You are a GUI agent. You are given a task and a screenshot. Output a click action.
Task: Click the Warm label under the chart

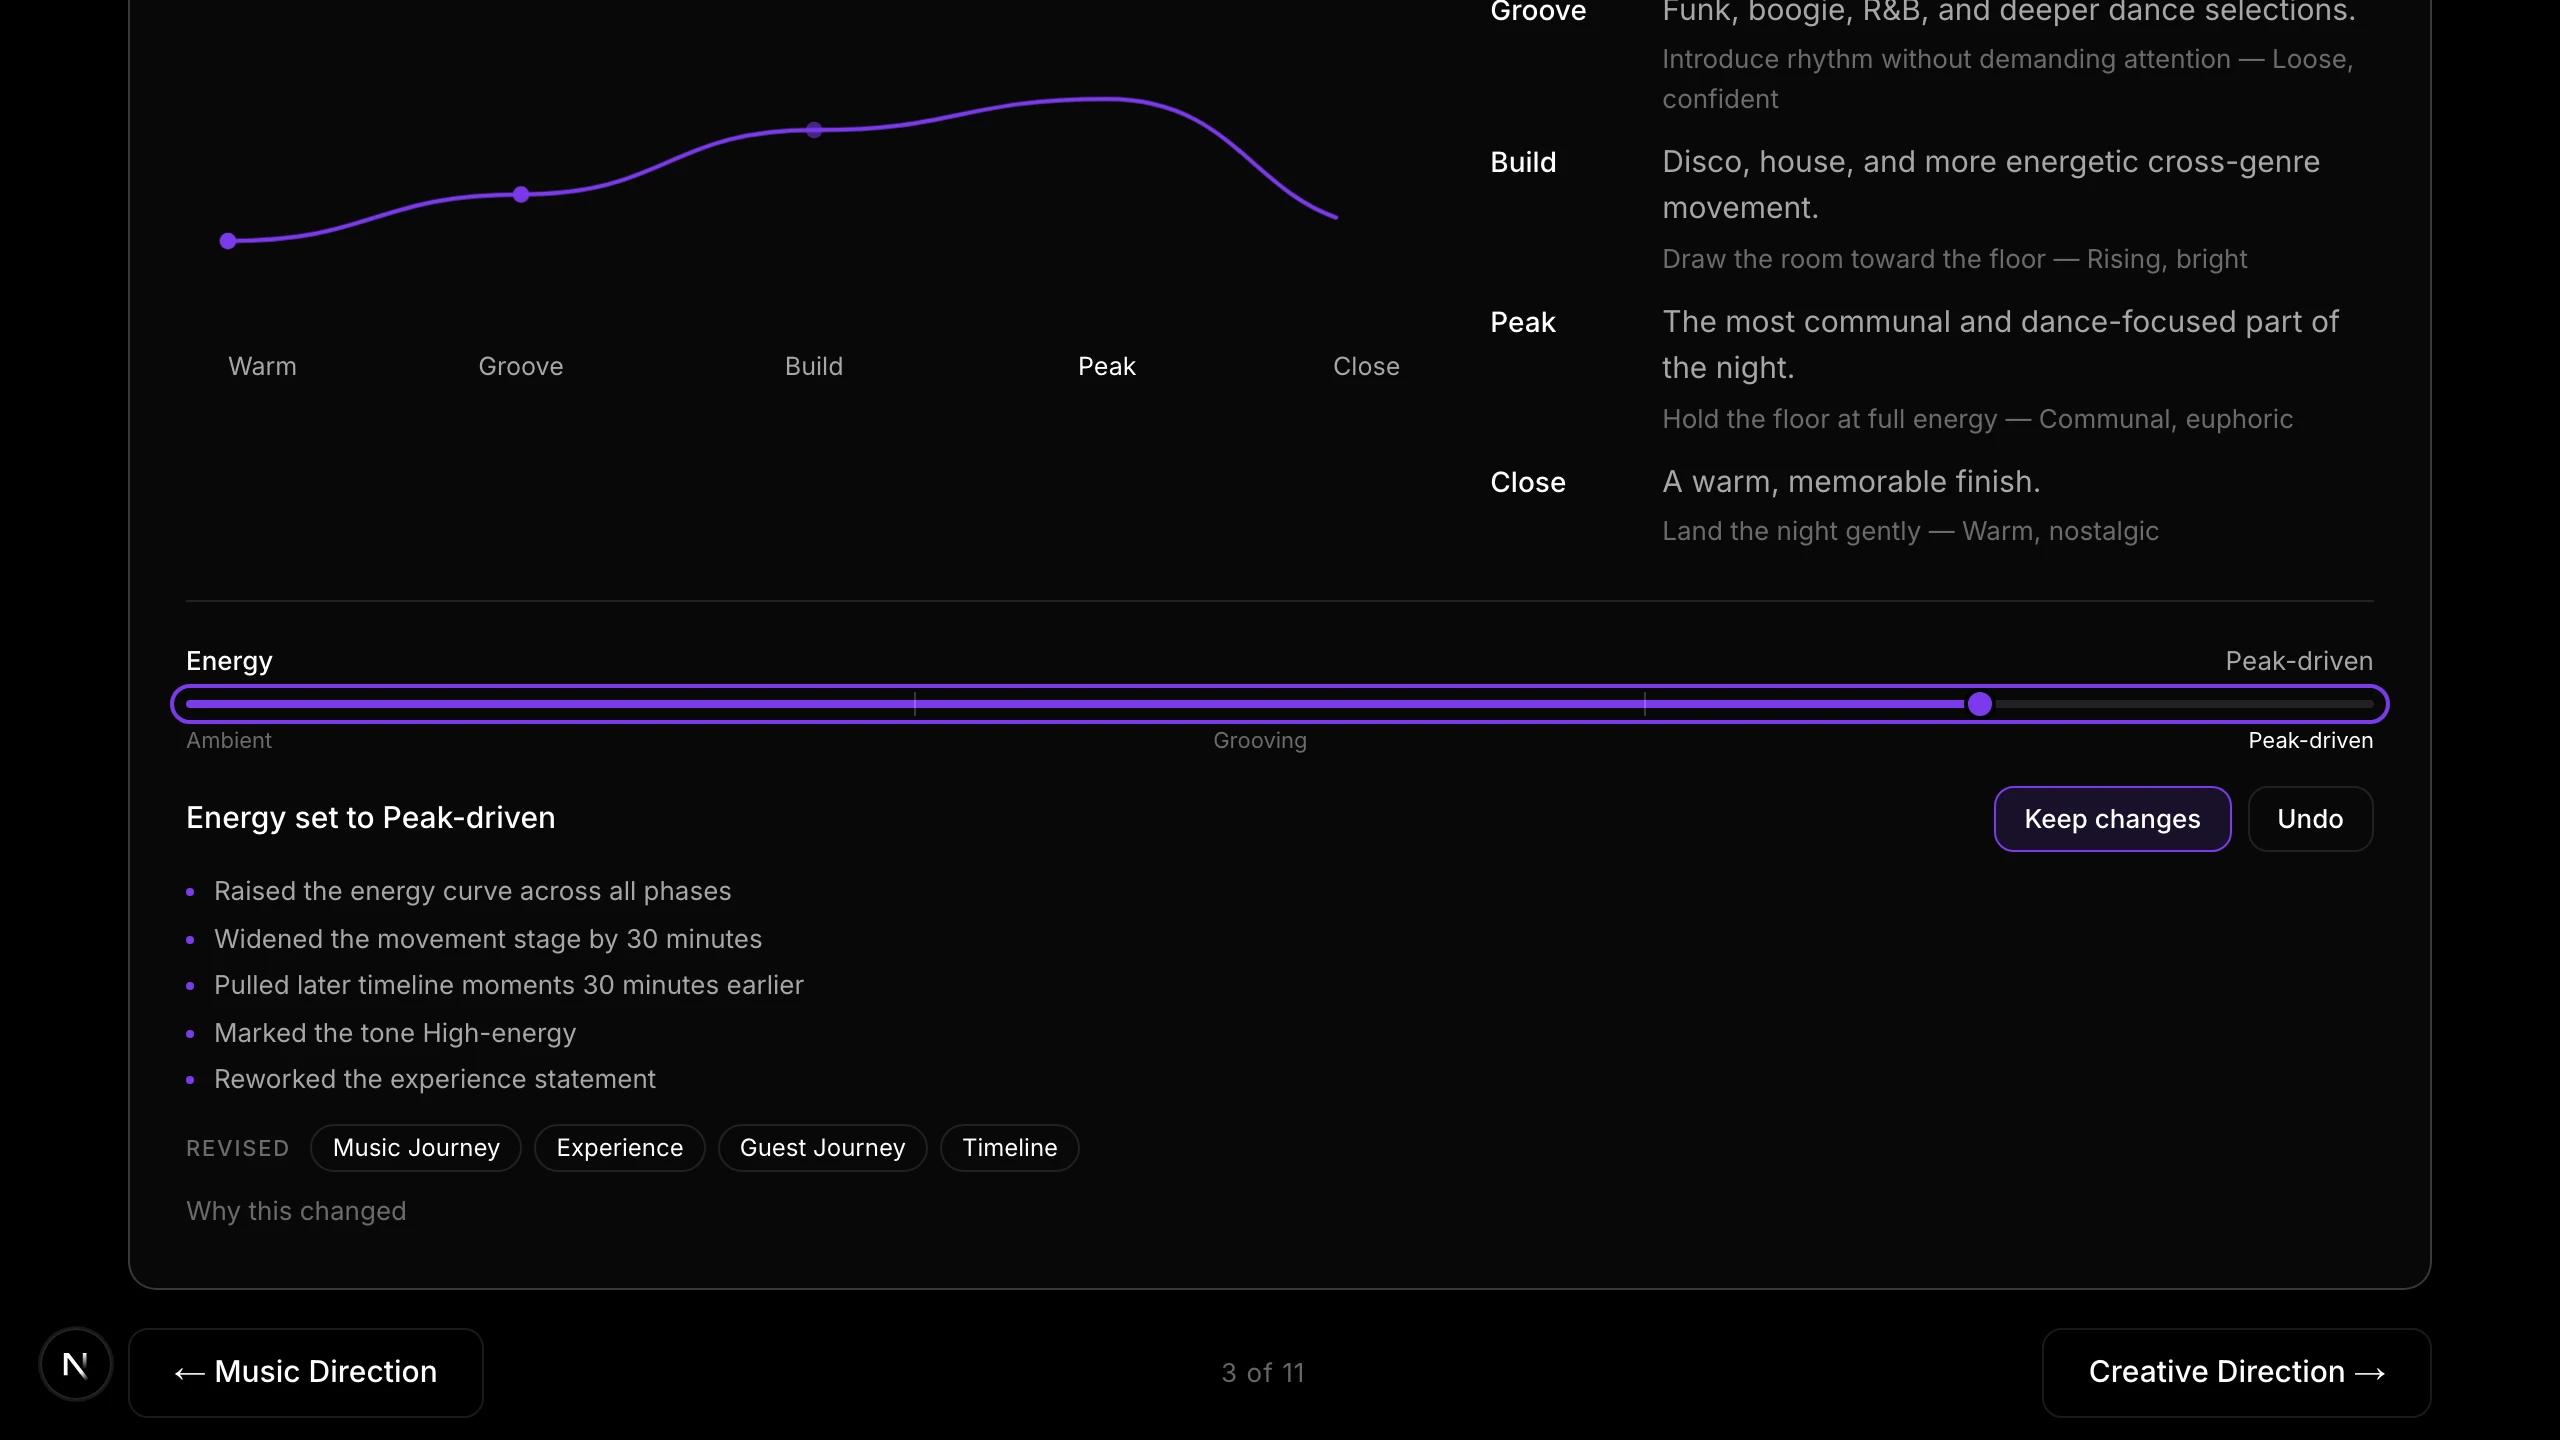[x=262, y=366]
